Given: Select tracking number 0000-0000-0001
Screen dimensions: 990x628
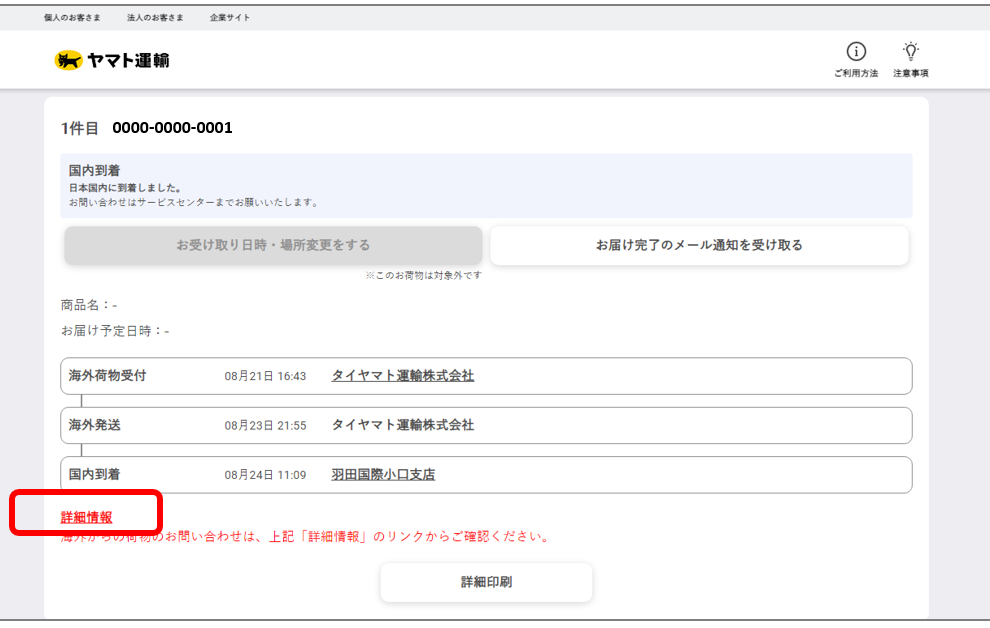Looking at the screenshot, I should (170, 128).
